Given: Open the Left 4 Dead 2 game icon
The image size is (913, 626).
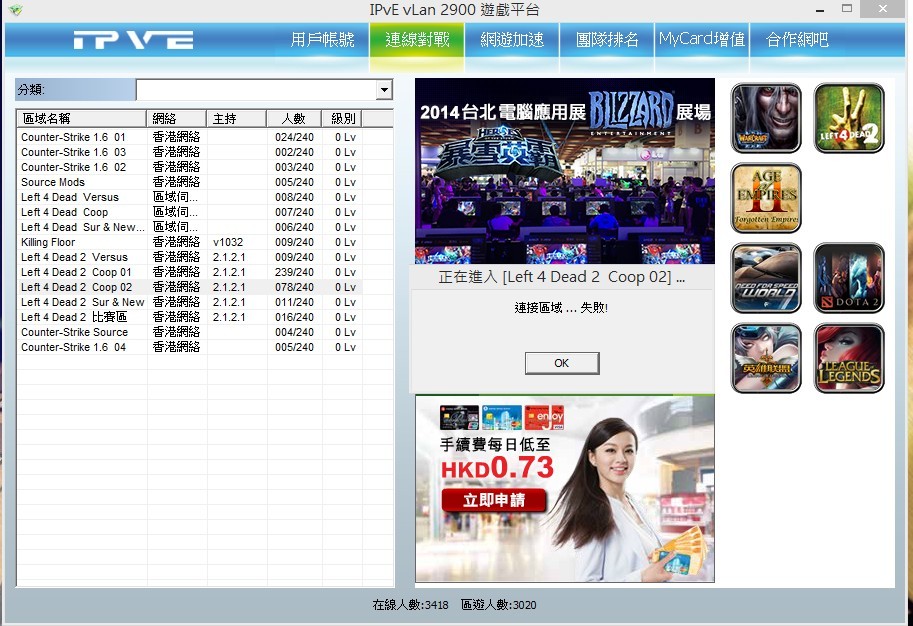Looking at the screenshot, I should 849,118.
